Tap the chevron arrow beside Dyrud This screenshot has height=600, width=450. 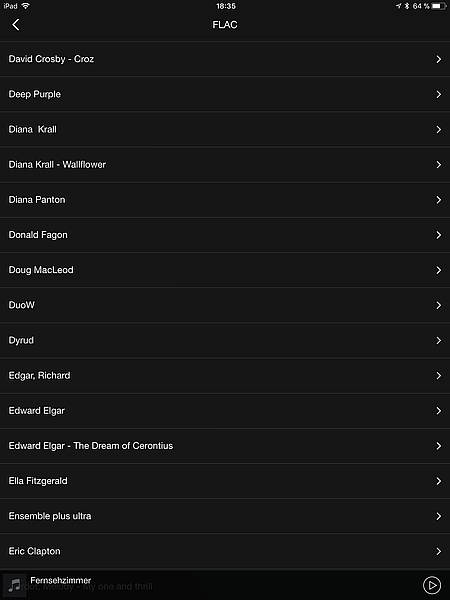click(x=439, y=340)
